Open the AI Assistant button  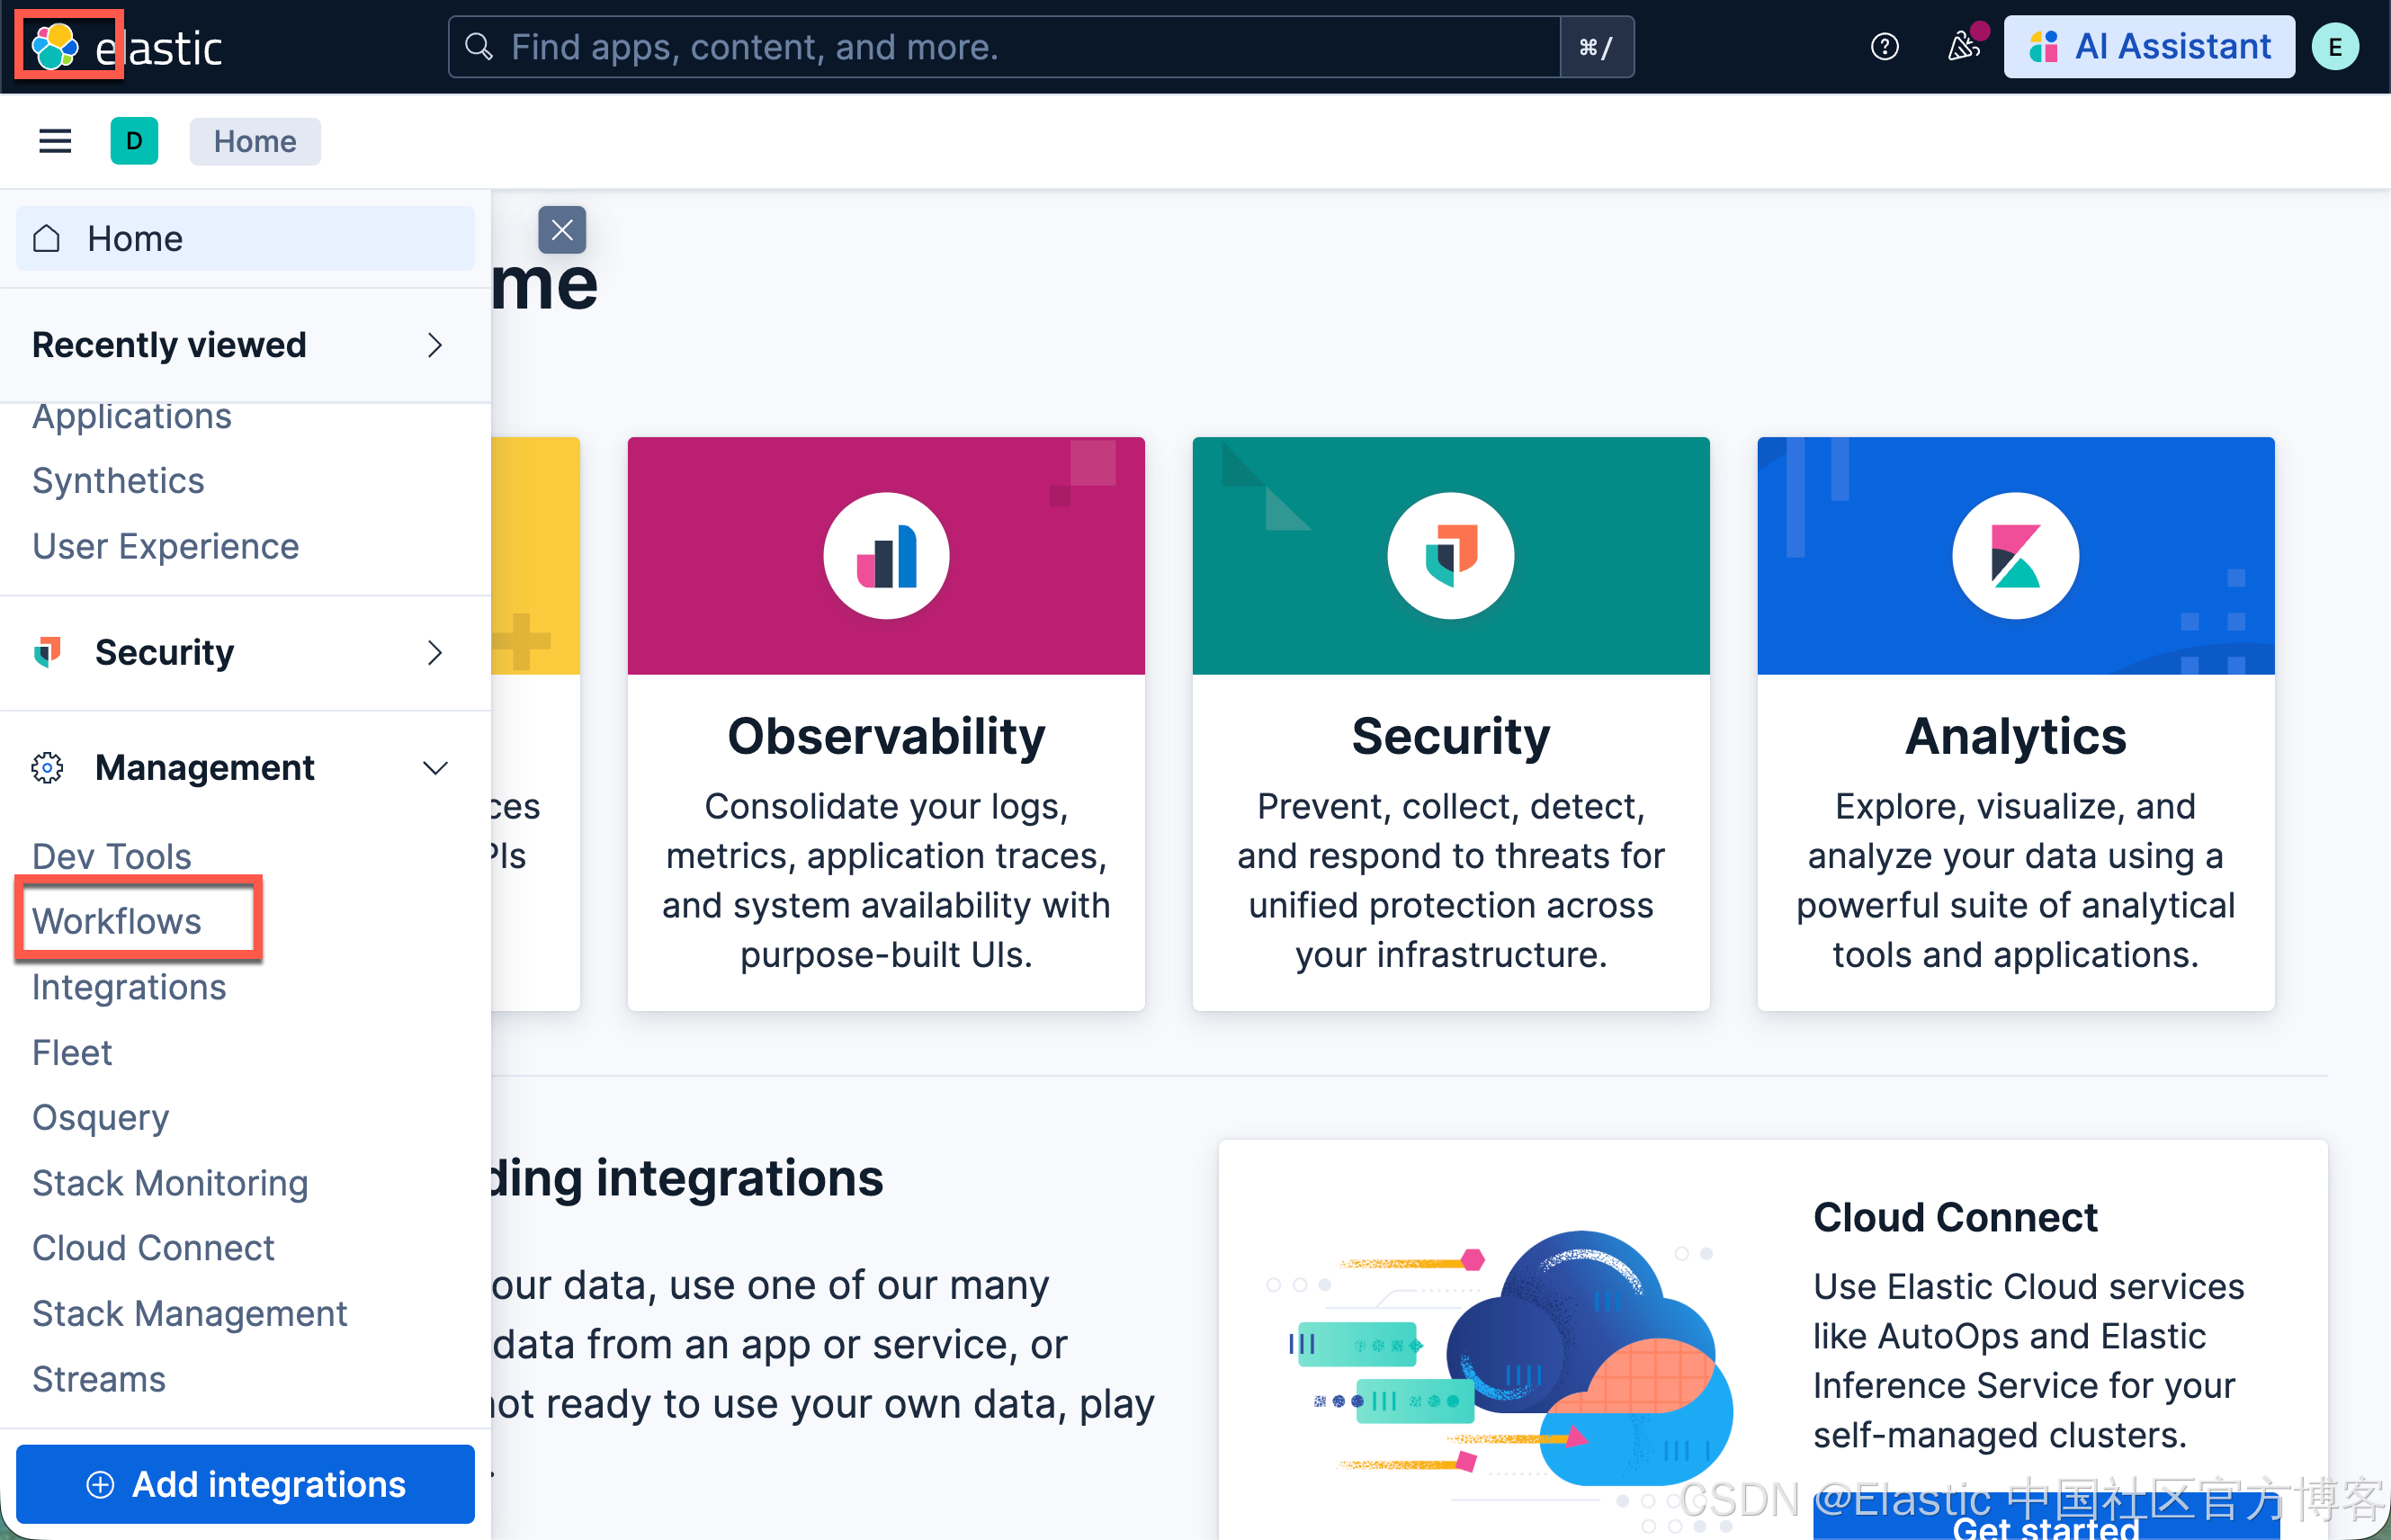point(2148,47)
